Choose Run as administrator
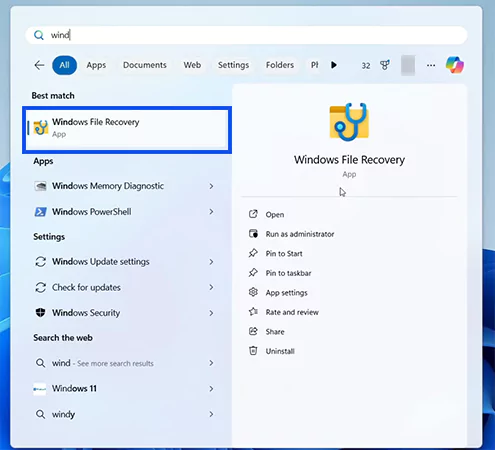Image resolution: width=495 pixels, height=450 pixels. 300,234
